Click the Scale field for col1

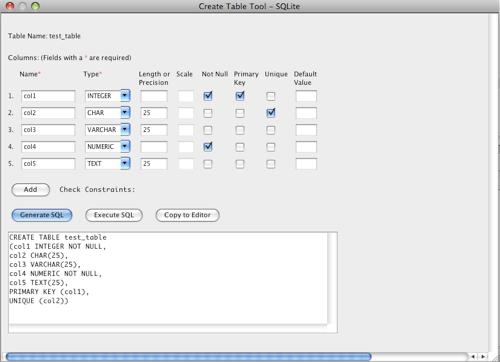(x=186, y=96)
